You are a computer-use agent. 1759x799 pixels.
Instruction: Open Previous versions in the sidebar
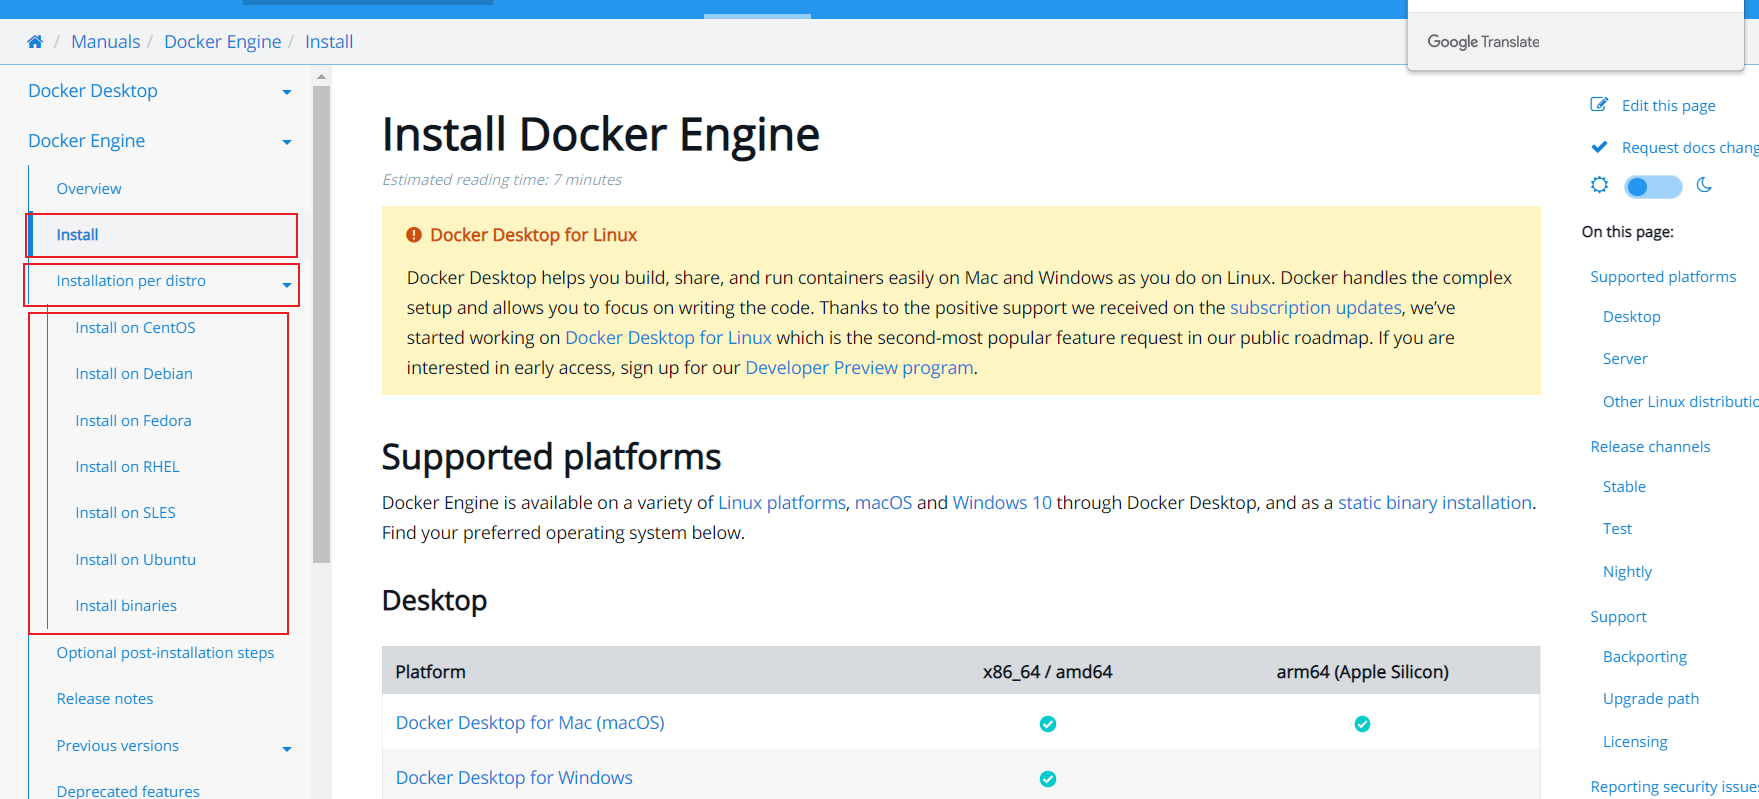[118, 746]
